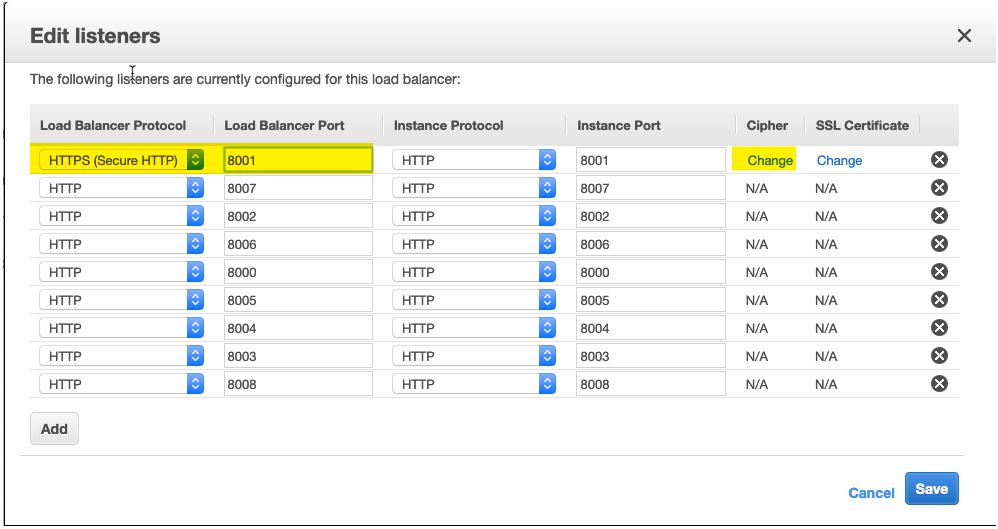998x529 pixels.
Task: Cancel editing listeners
Action: click(x=871, y=493)
